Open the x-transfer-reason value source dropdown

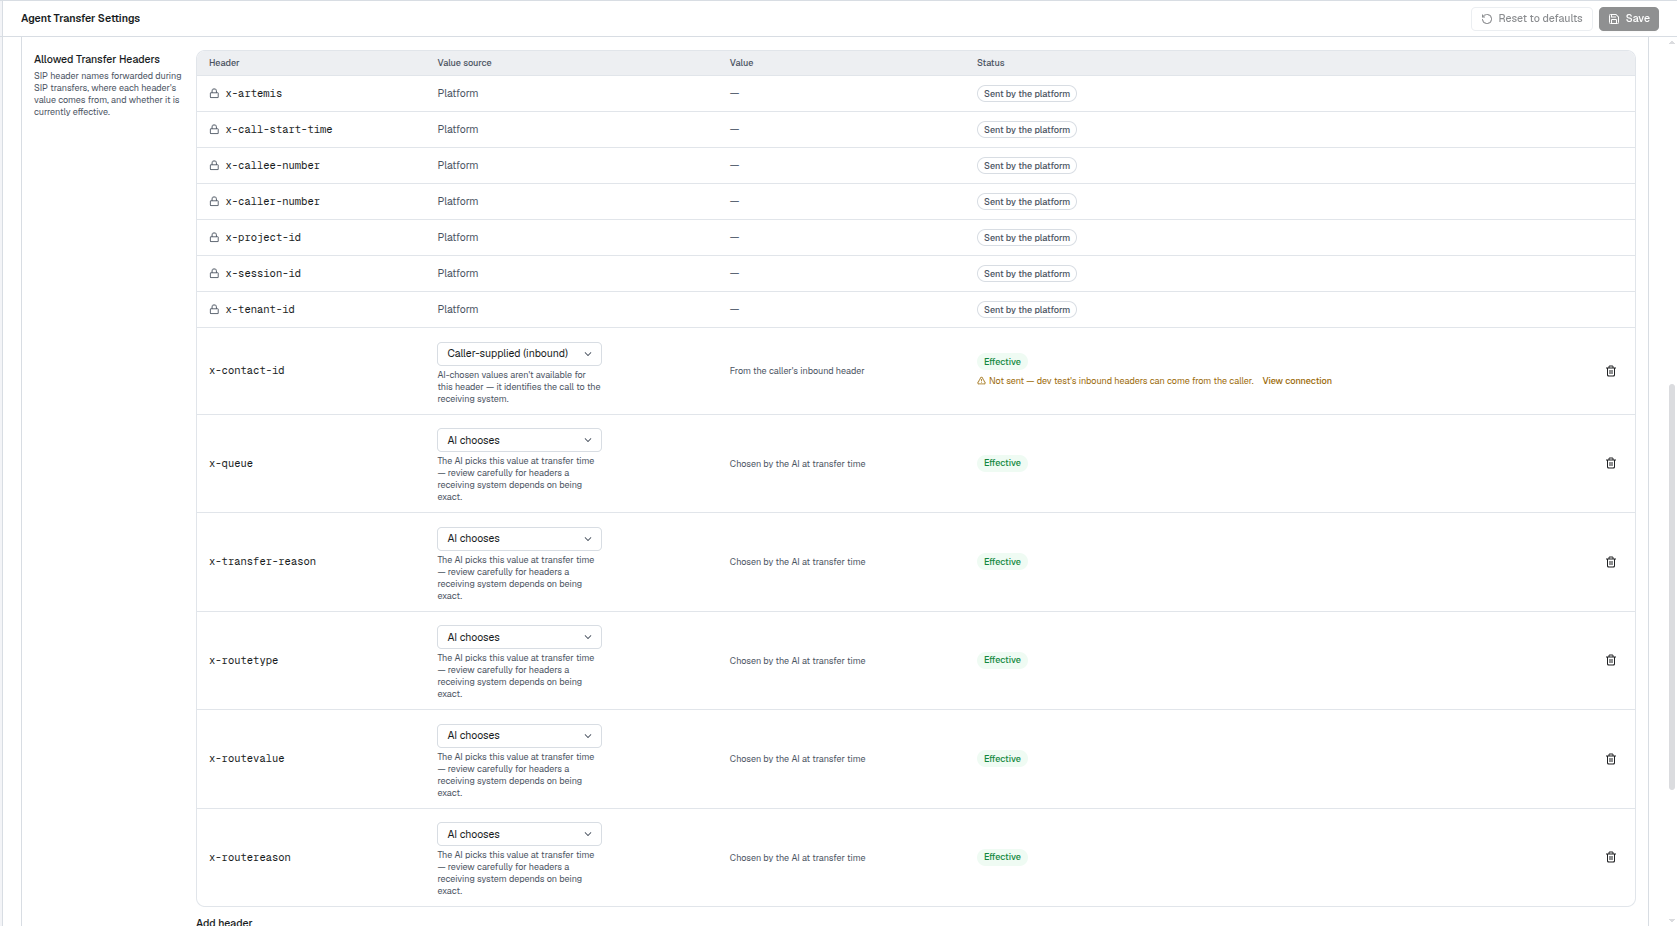click(x=519, y=538)
